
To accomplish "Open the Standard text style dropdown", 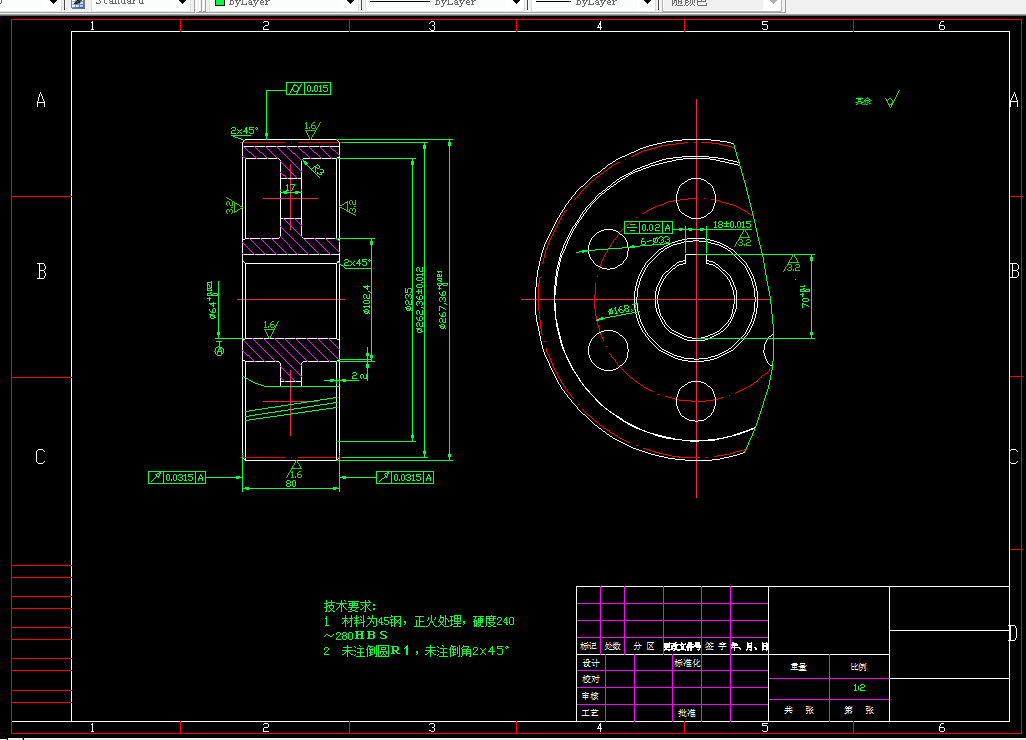I will coord(184,3).
